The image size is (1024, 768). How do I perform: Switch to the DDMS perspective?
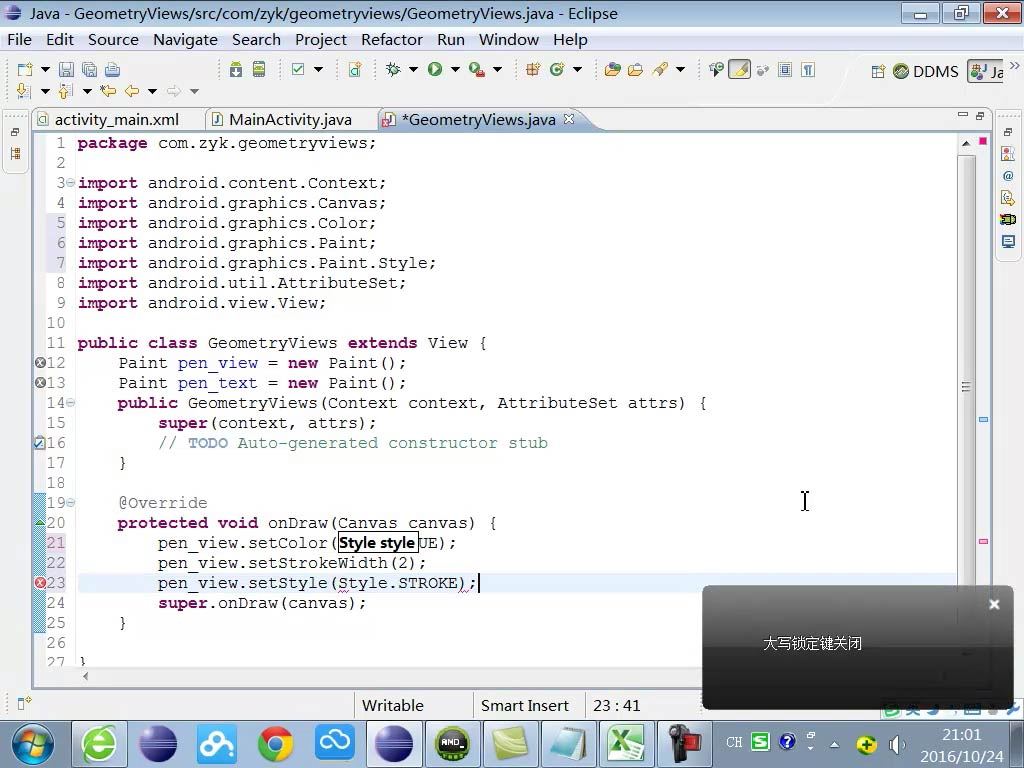pyautogui.click(x=925, y=71)
